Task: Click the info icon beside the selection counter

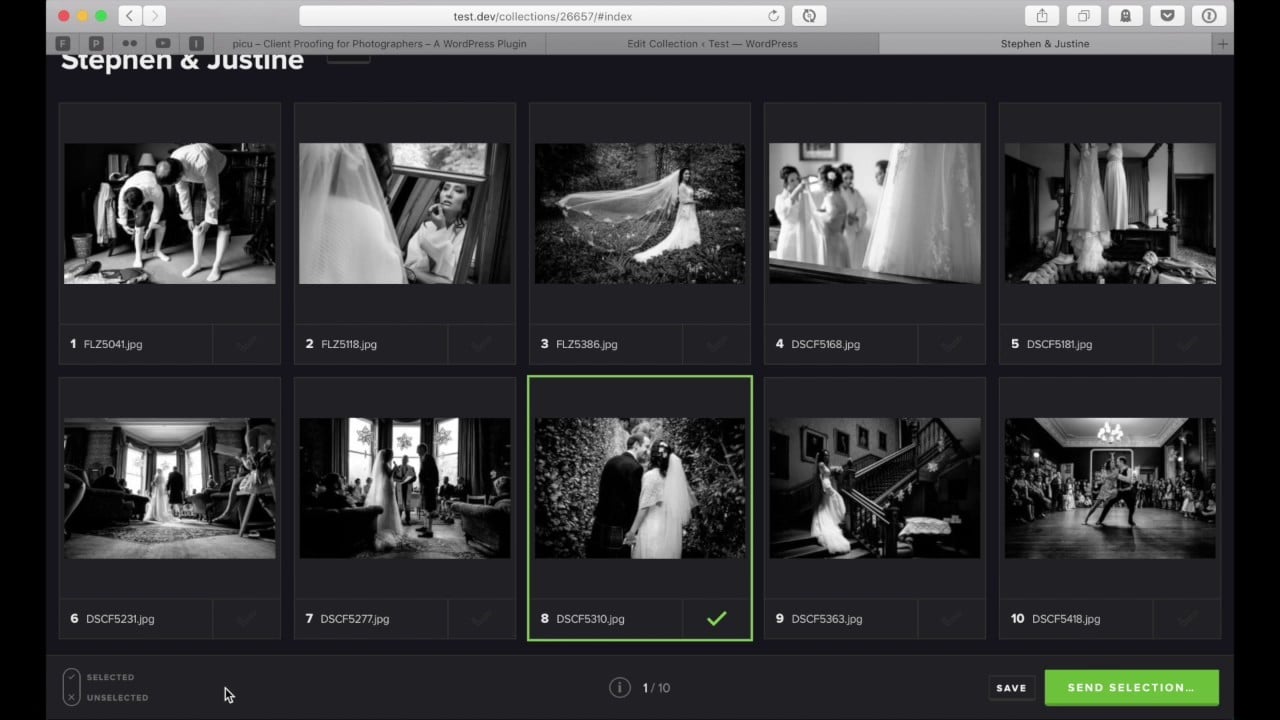Action: point(620,688)
